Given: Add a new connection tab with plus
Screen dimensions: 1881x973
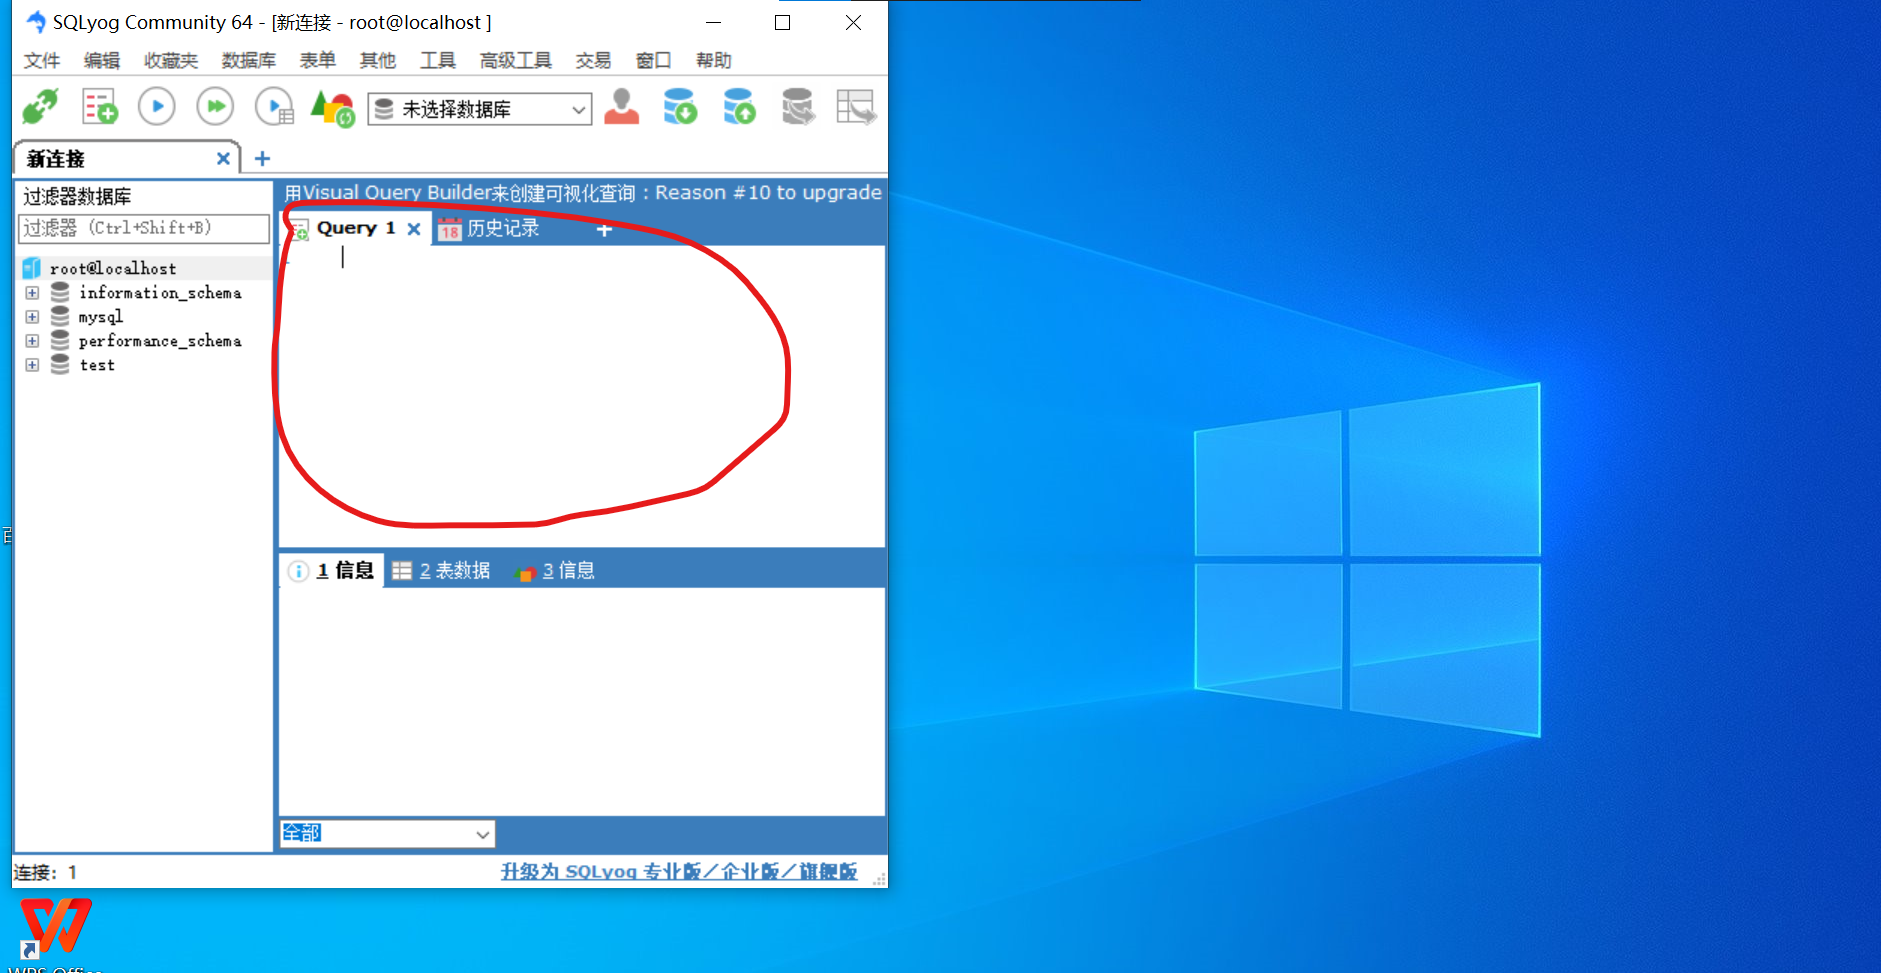Looking at the screenshot, I should tap(263, 158).
